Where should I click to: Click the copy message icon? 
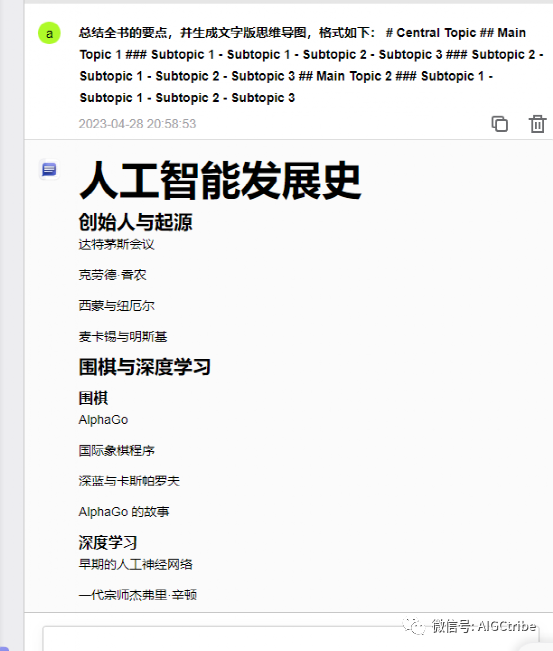click(499, 124)
